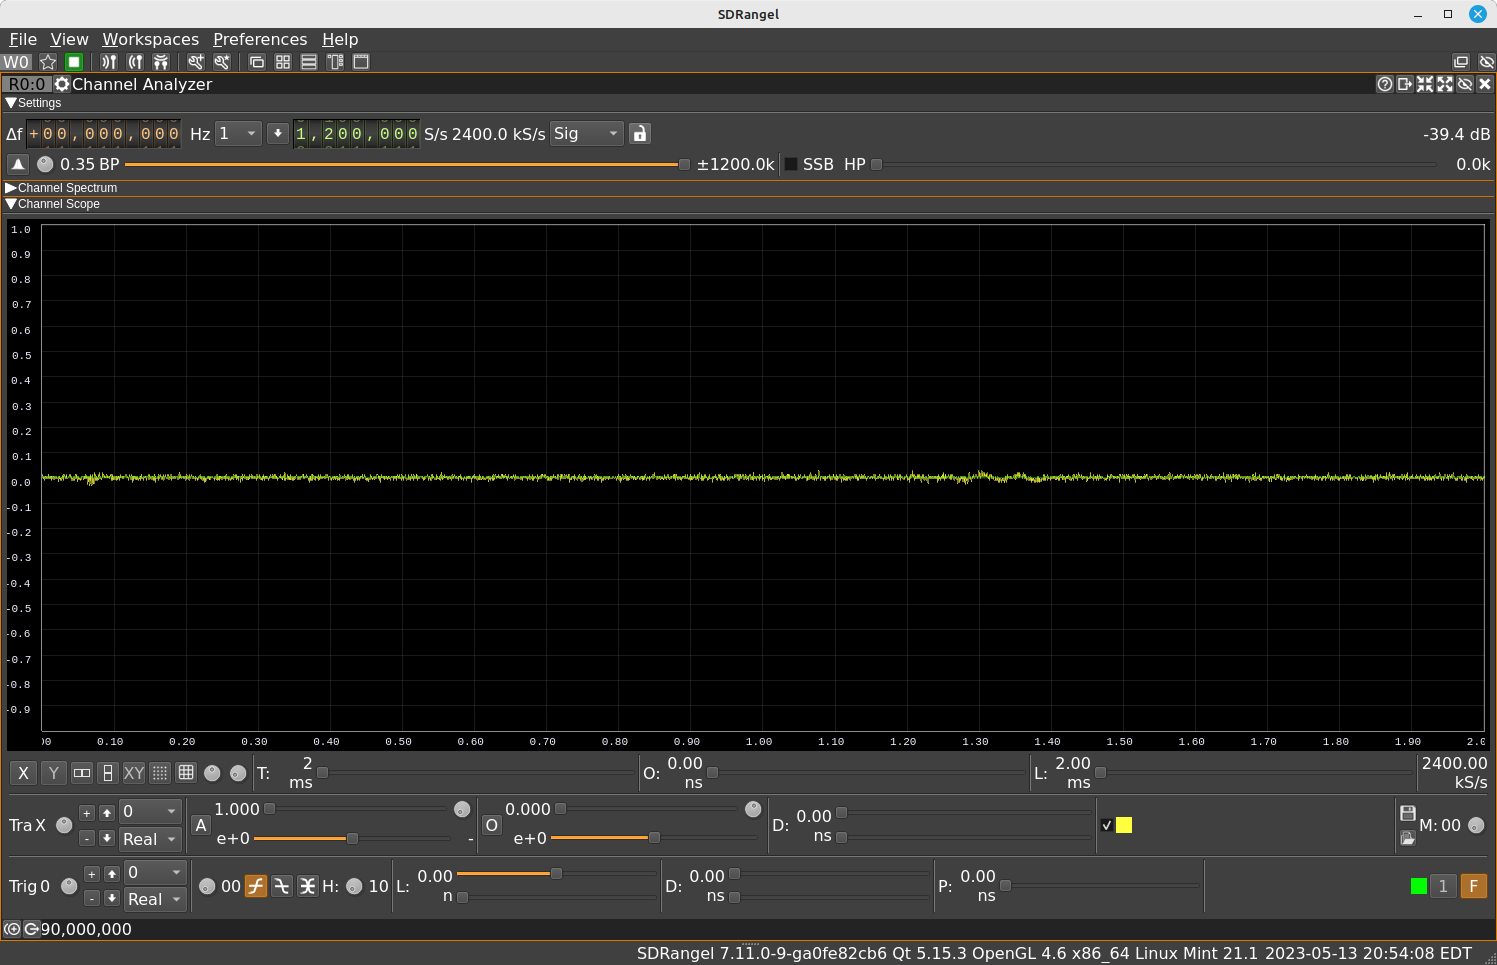The image size is (1497, 965).
Task: Open Tra X projection dropdown showing Real
Action: pos(150,839)
